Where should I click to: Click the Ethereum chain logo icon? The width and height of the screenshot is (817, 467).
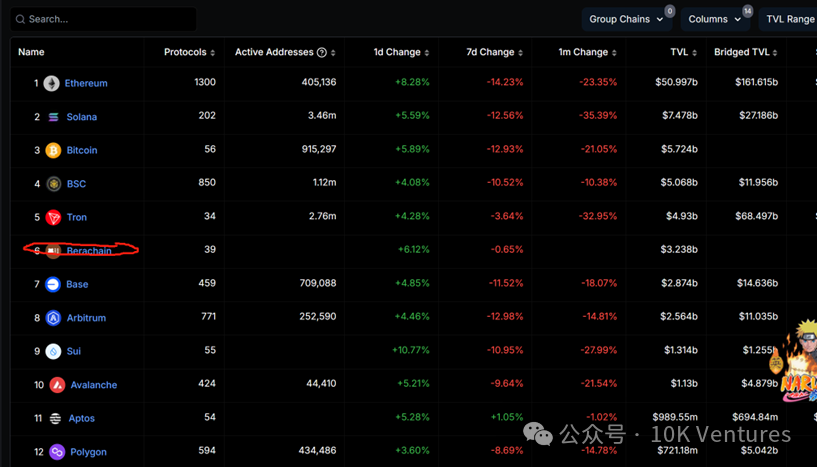pyautogui.click(x=52, y=83)
